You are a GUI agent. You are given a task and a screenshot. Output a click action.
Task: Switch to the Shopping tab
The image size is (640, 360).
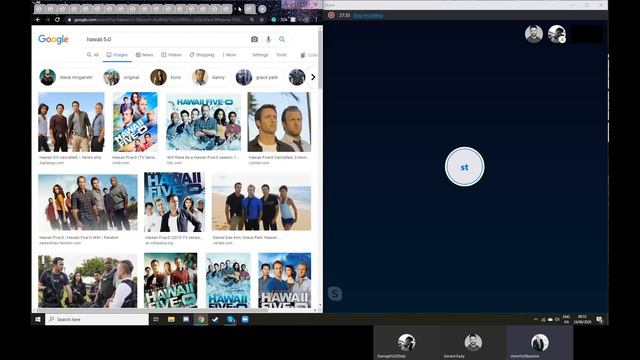point(202,55)
